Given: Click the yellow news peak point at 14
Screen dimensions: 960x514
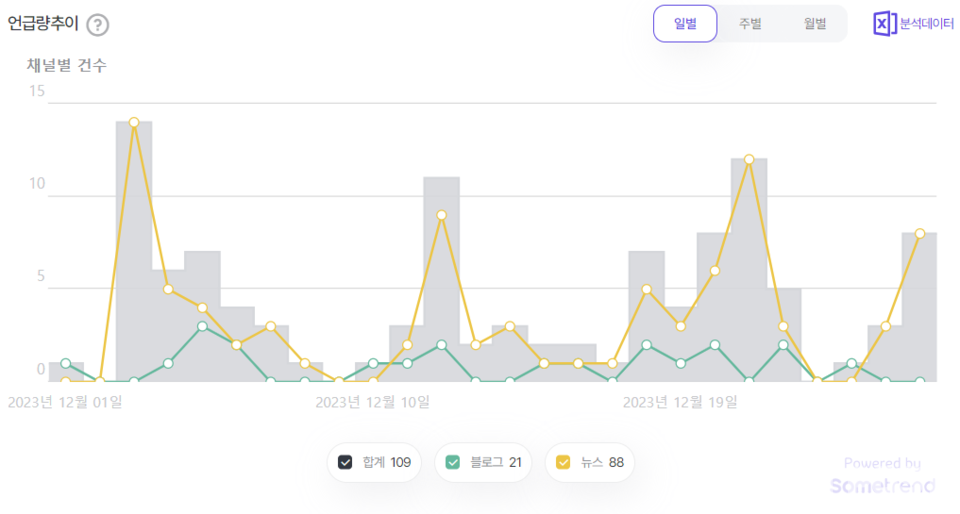Looking at the screenshot, I should [134, 122].
